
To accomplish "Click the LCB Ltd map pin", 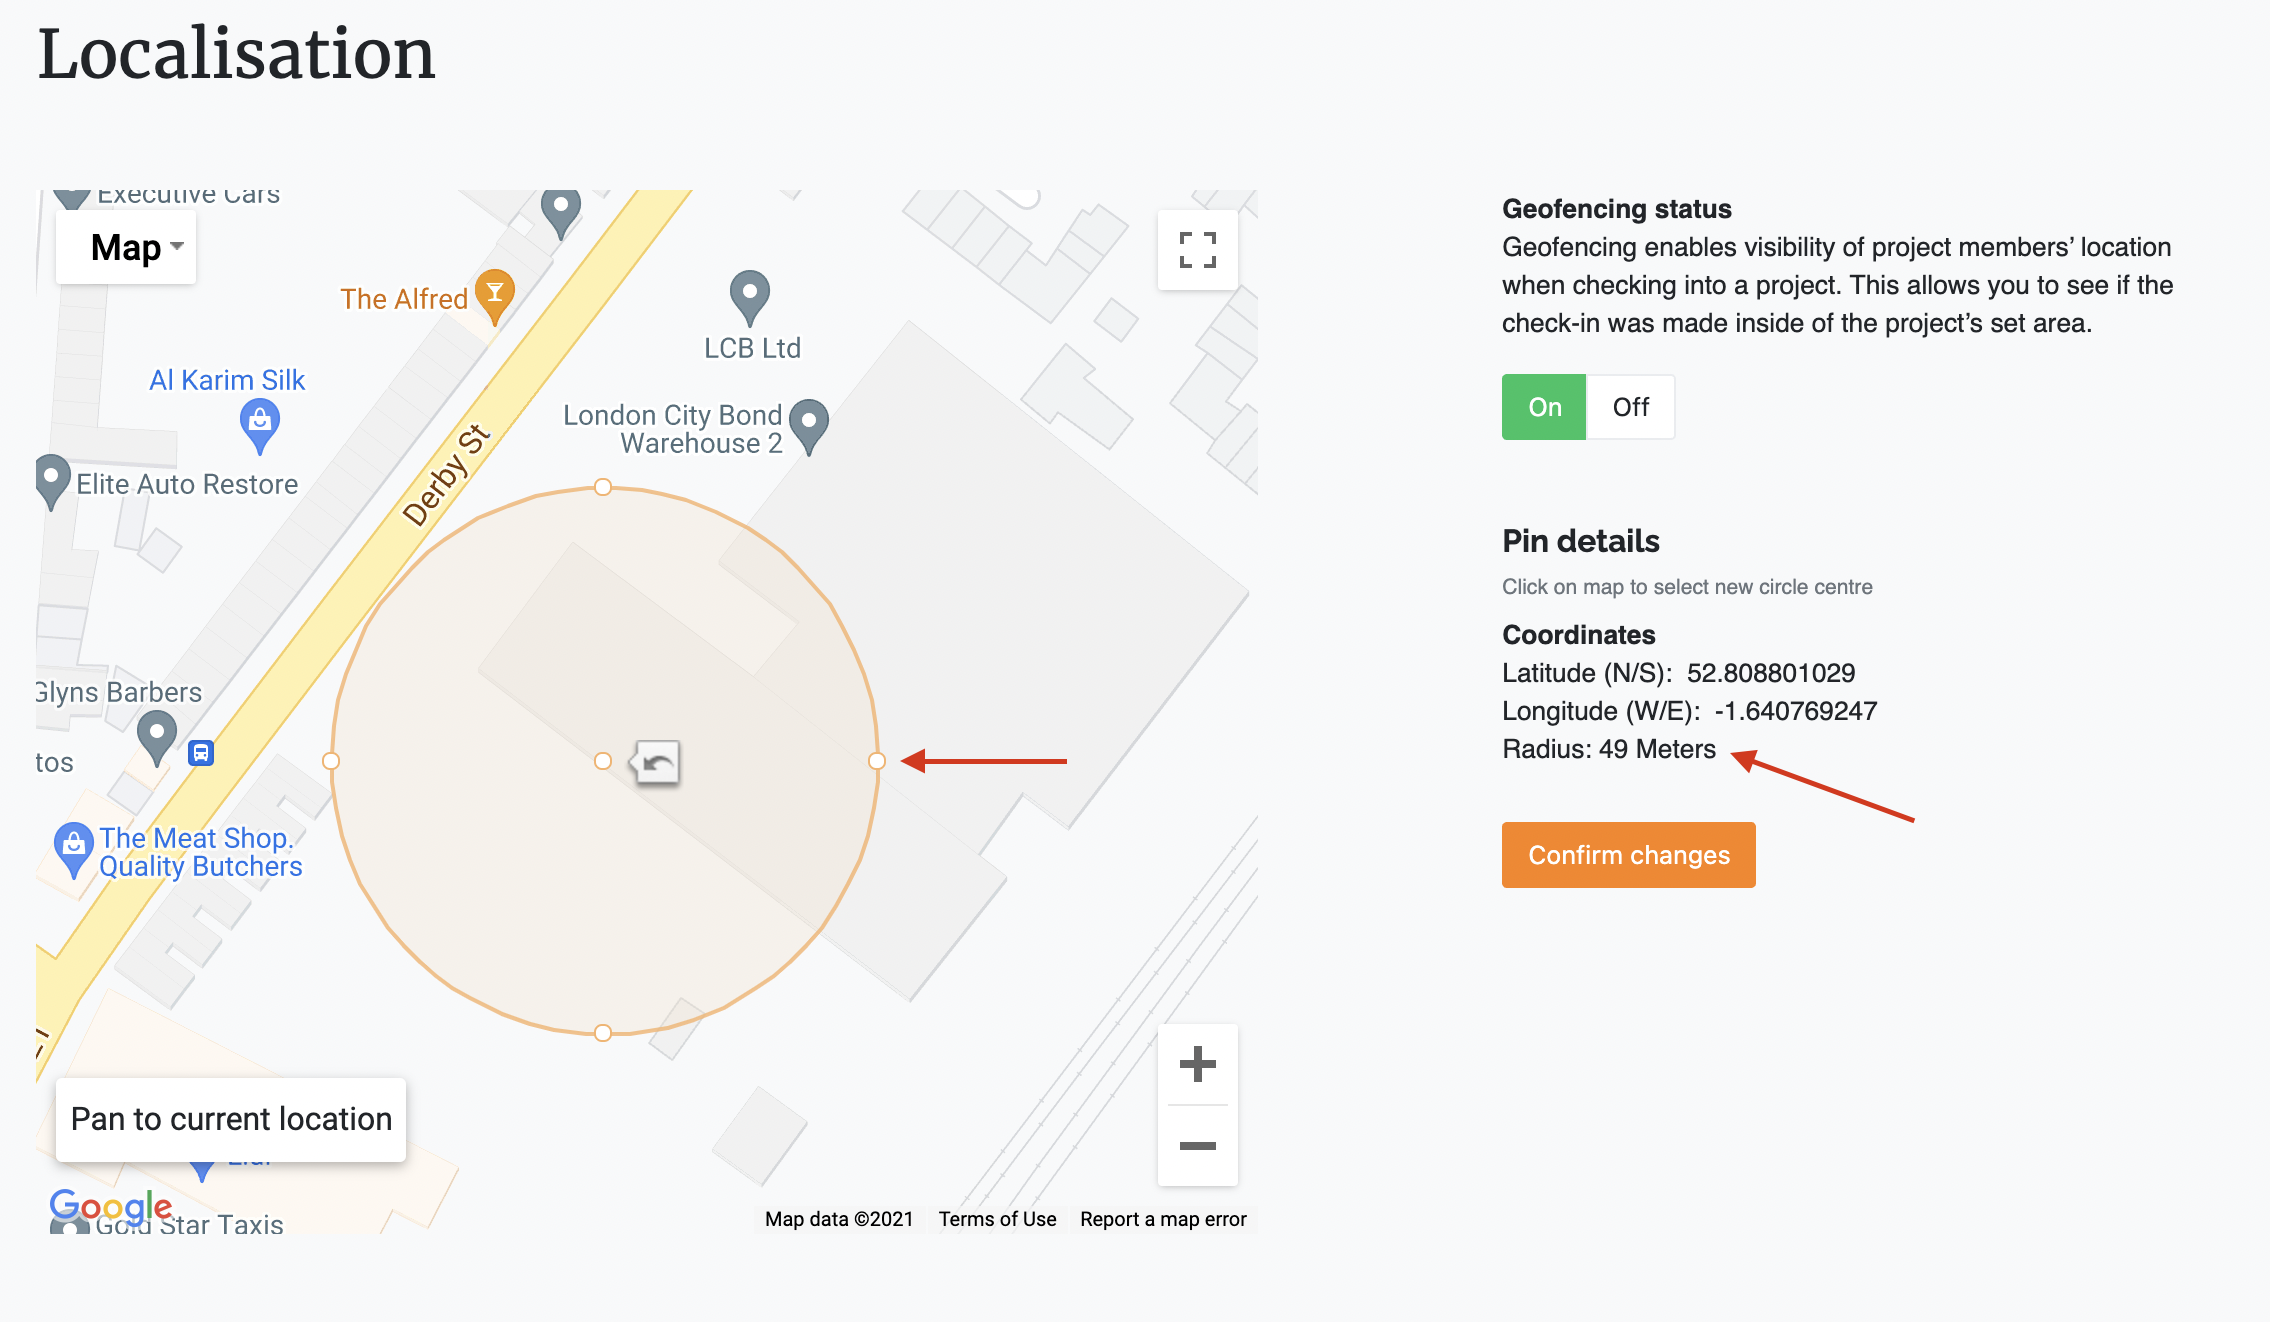I will (x=750, y=297).
